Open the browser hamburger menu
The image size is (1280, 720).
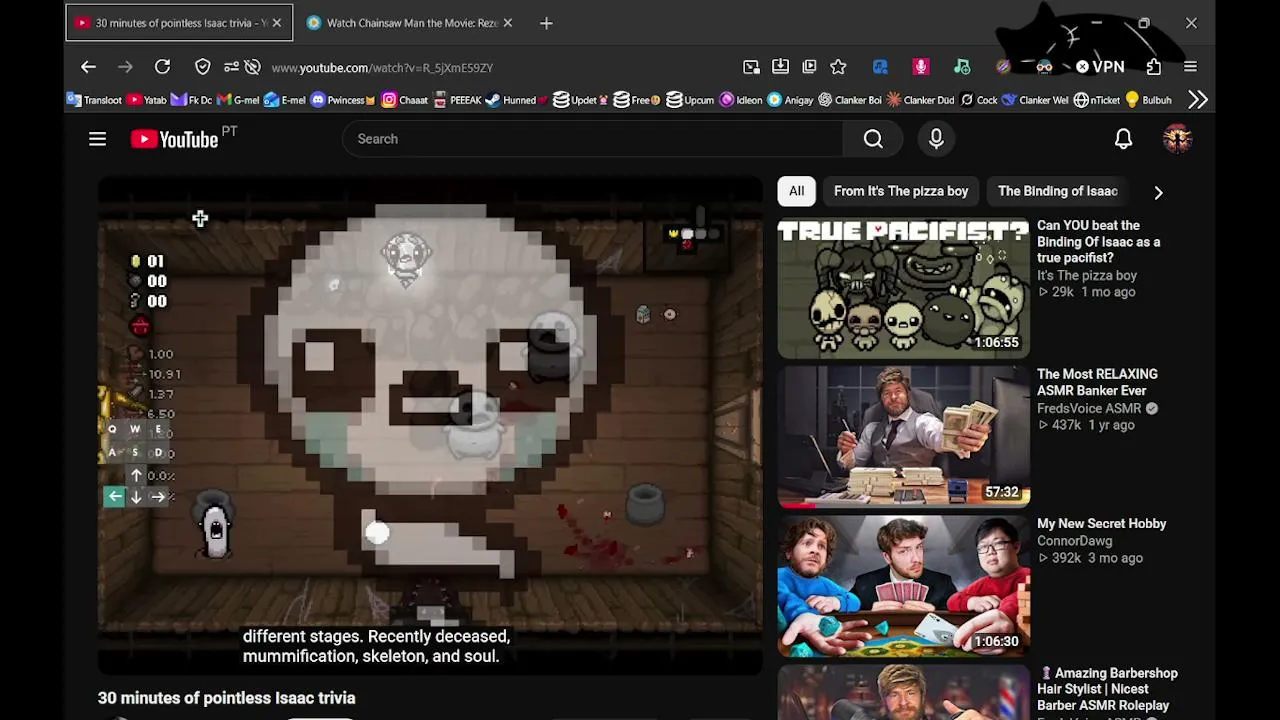tap(1190, 67)
